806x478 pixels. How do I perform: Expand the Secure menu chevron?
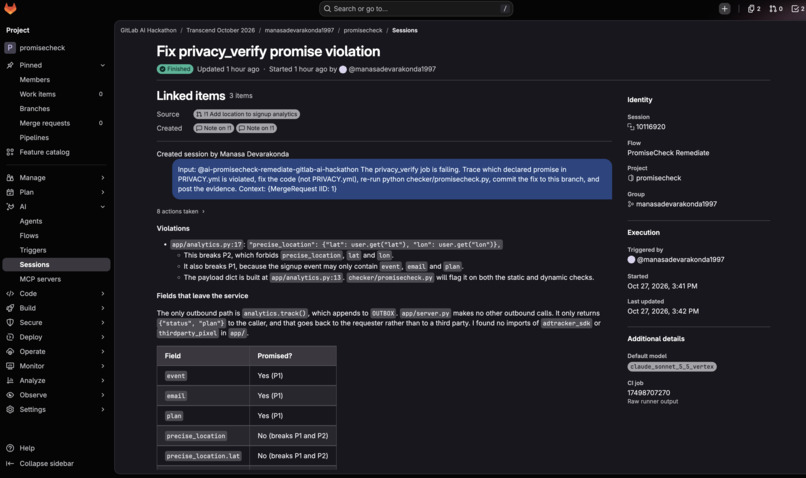coord(102,322)
